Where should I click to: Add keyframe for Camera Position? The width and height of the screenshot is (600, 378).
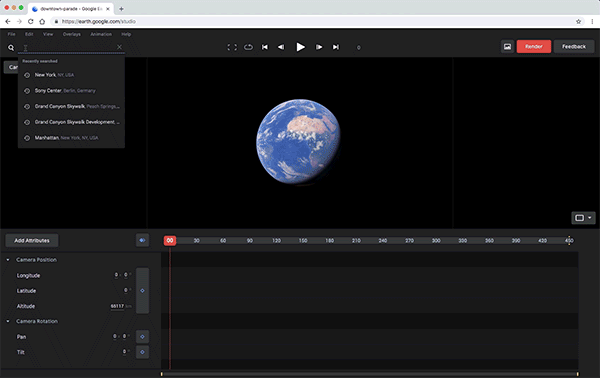tap(142, 291)
